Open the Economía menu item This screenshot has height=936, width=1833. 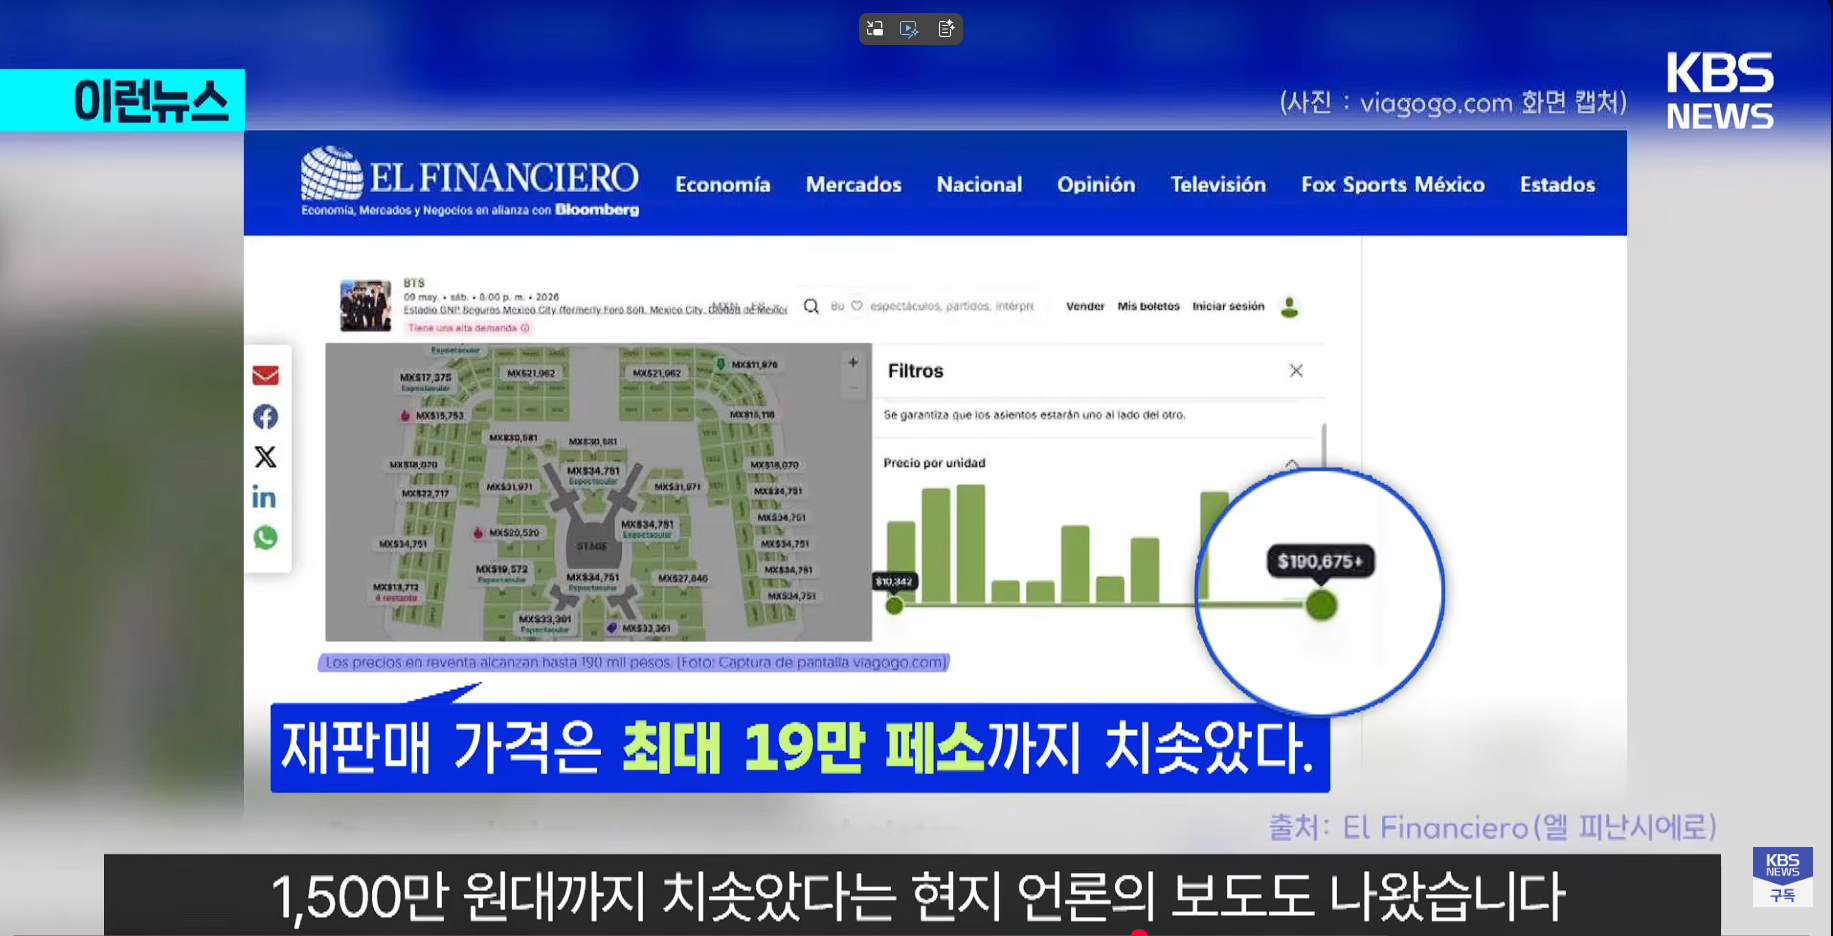pyautogui.click(x=722, y=185)
